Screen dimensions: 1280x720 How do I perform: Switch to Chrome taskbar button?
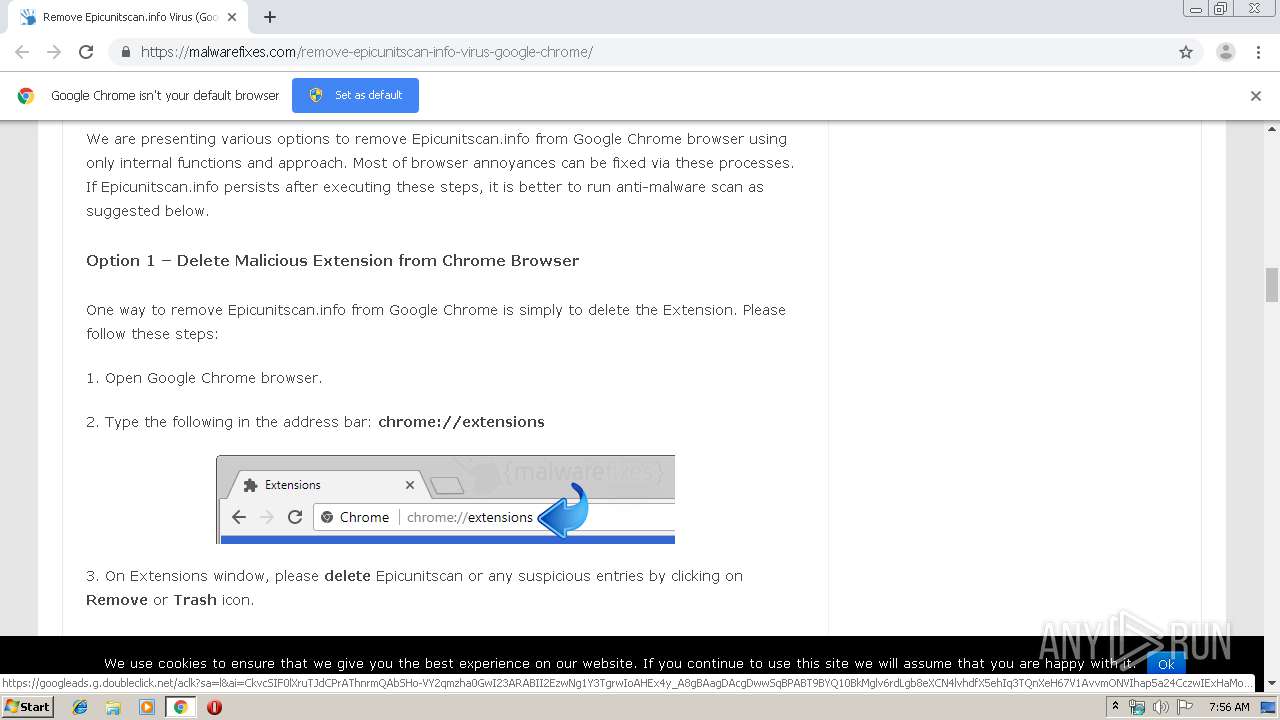pos(180,707)
